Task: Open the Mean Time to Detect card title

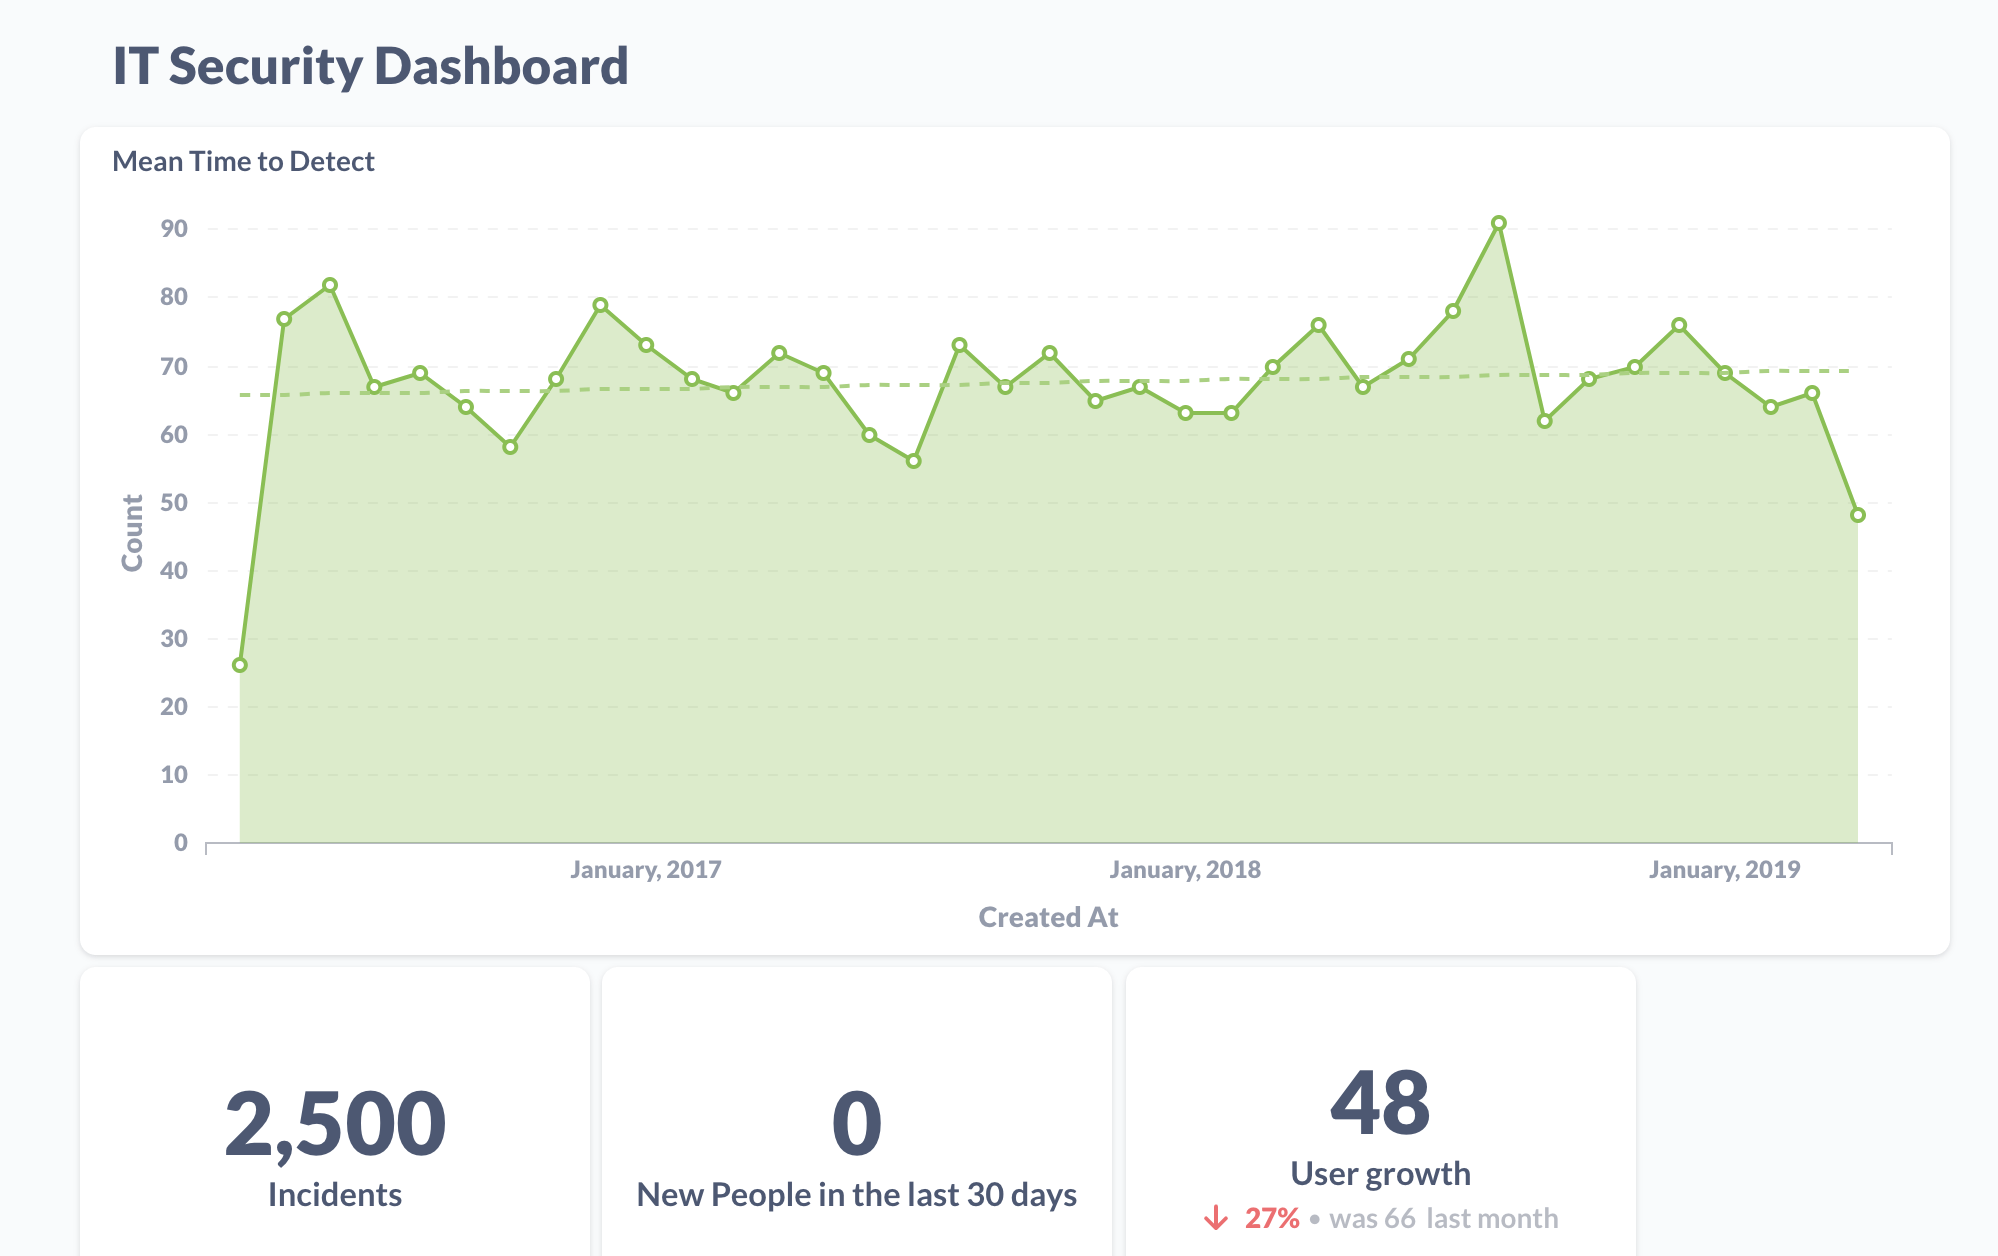Action: pos(243,161)
